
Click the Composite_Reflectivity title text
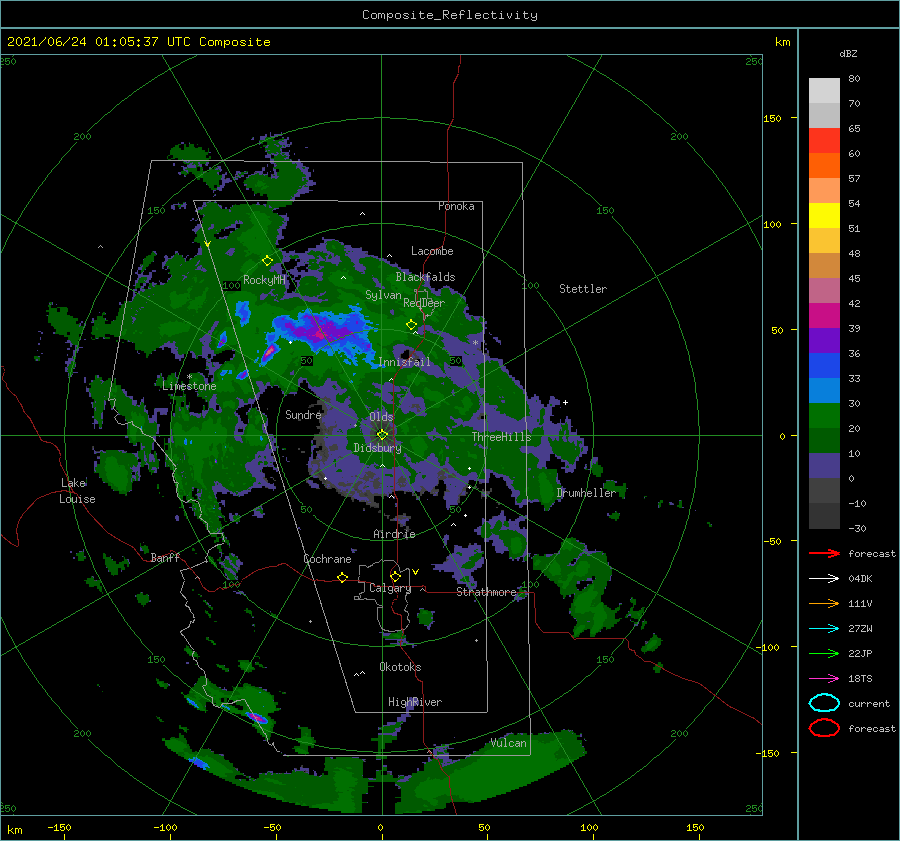[450, 15]
